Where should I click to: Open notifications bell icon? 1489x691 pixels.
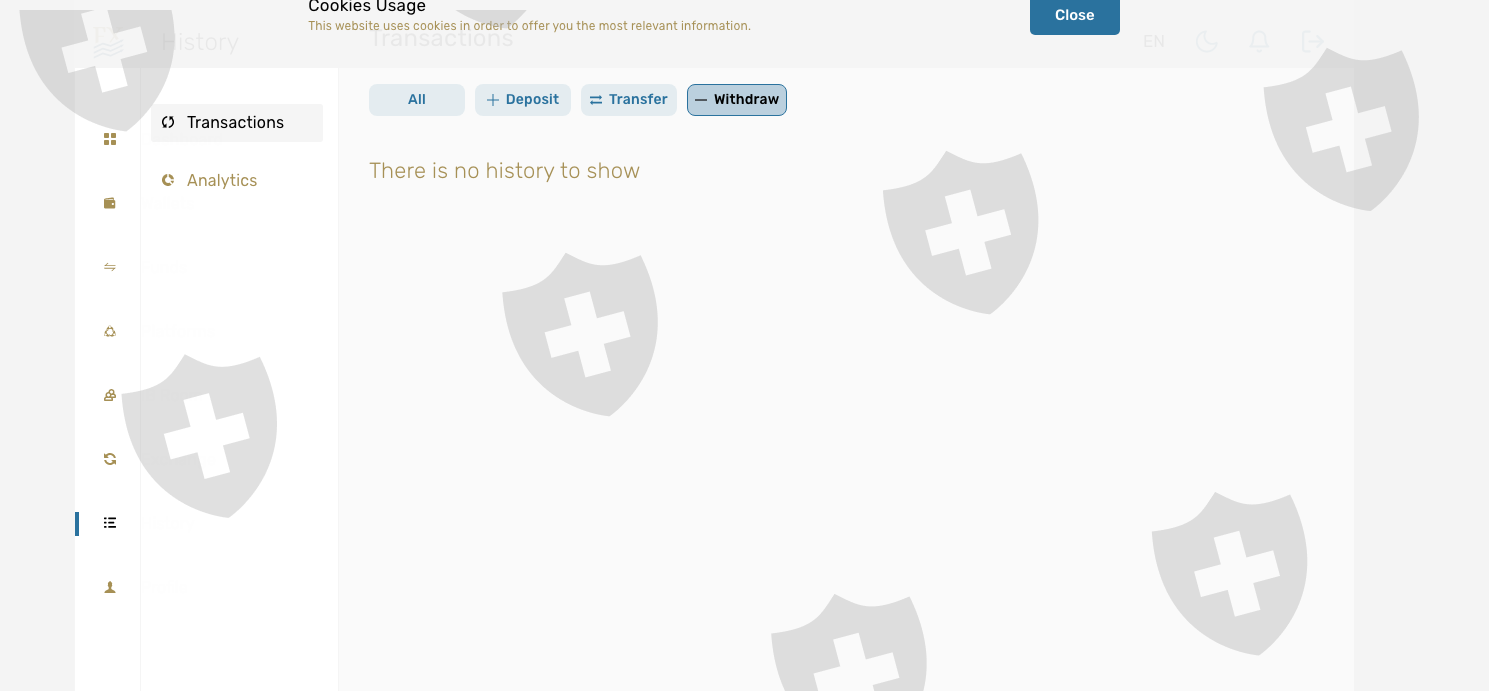coord(1260,41)
